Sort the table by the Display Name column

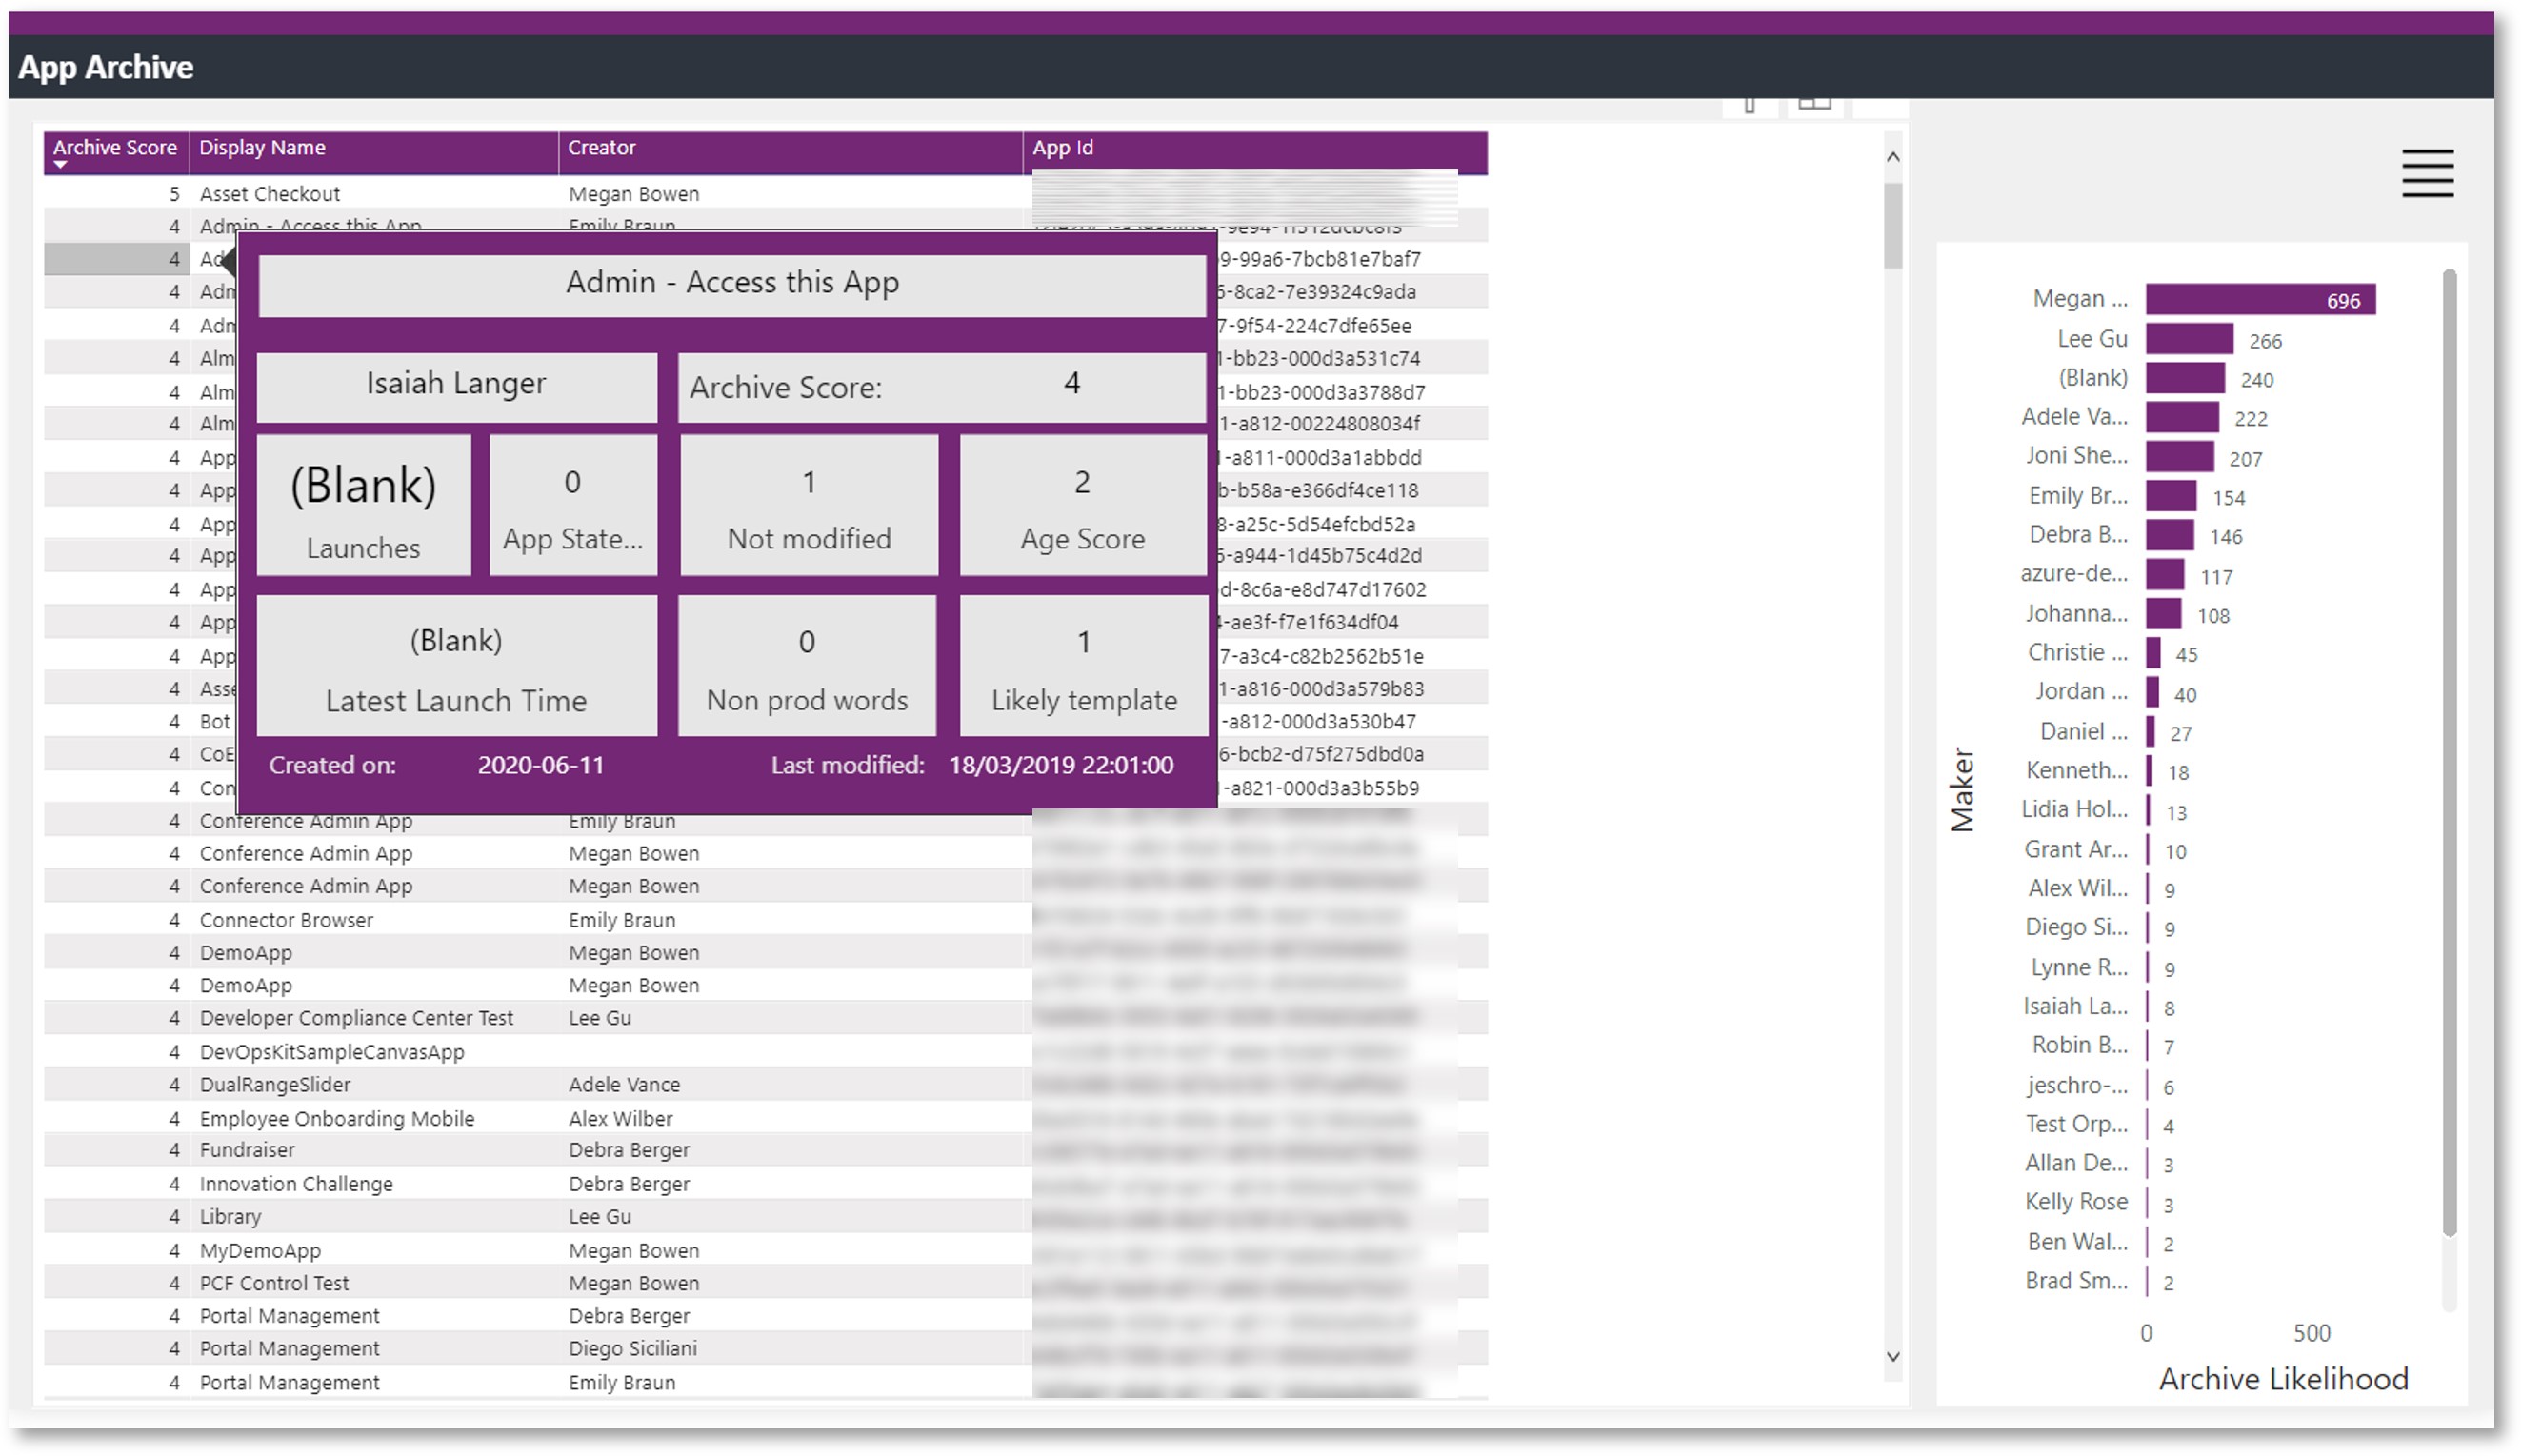262,147
